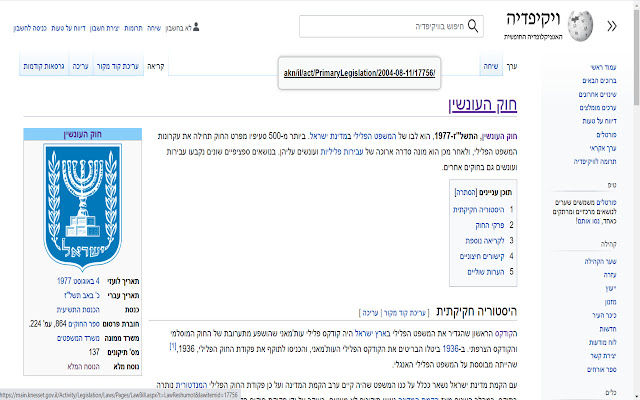This screenshot has width=640, height=400.
Task: Open לוח מודעות in the sidebar
Action: pyautogui.click(x=603, y=342)
